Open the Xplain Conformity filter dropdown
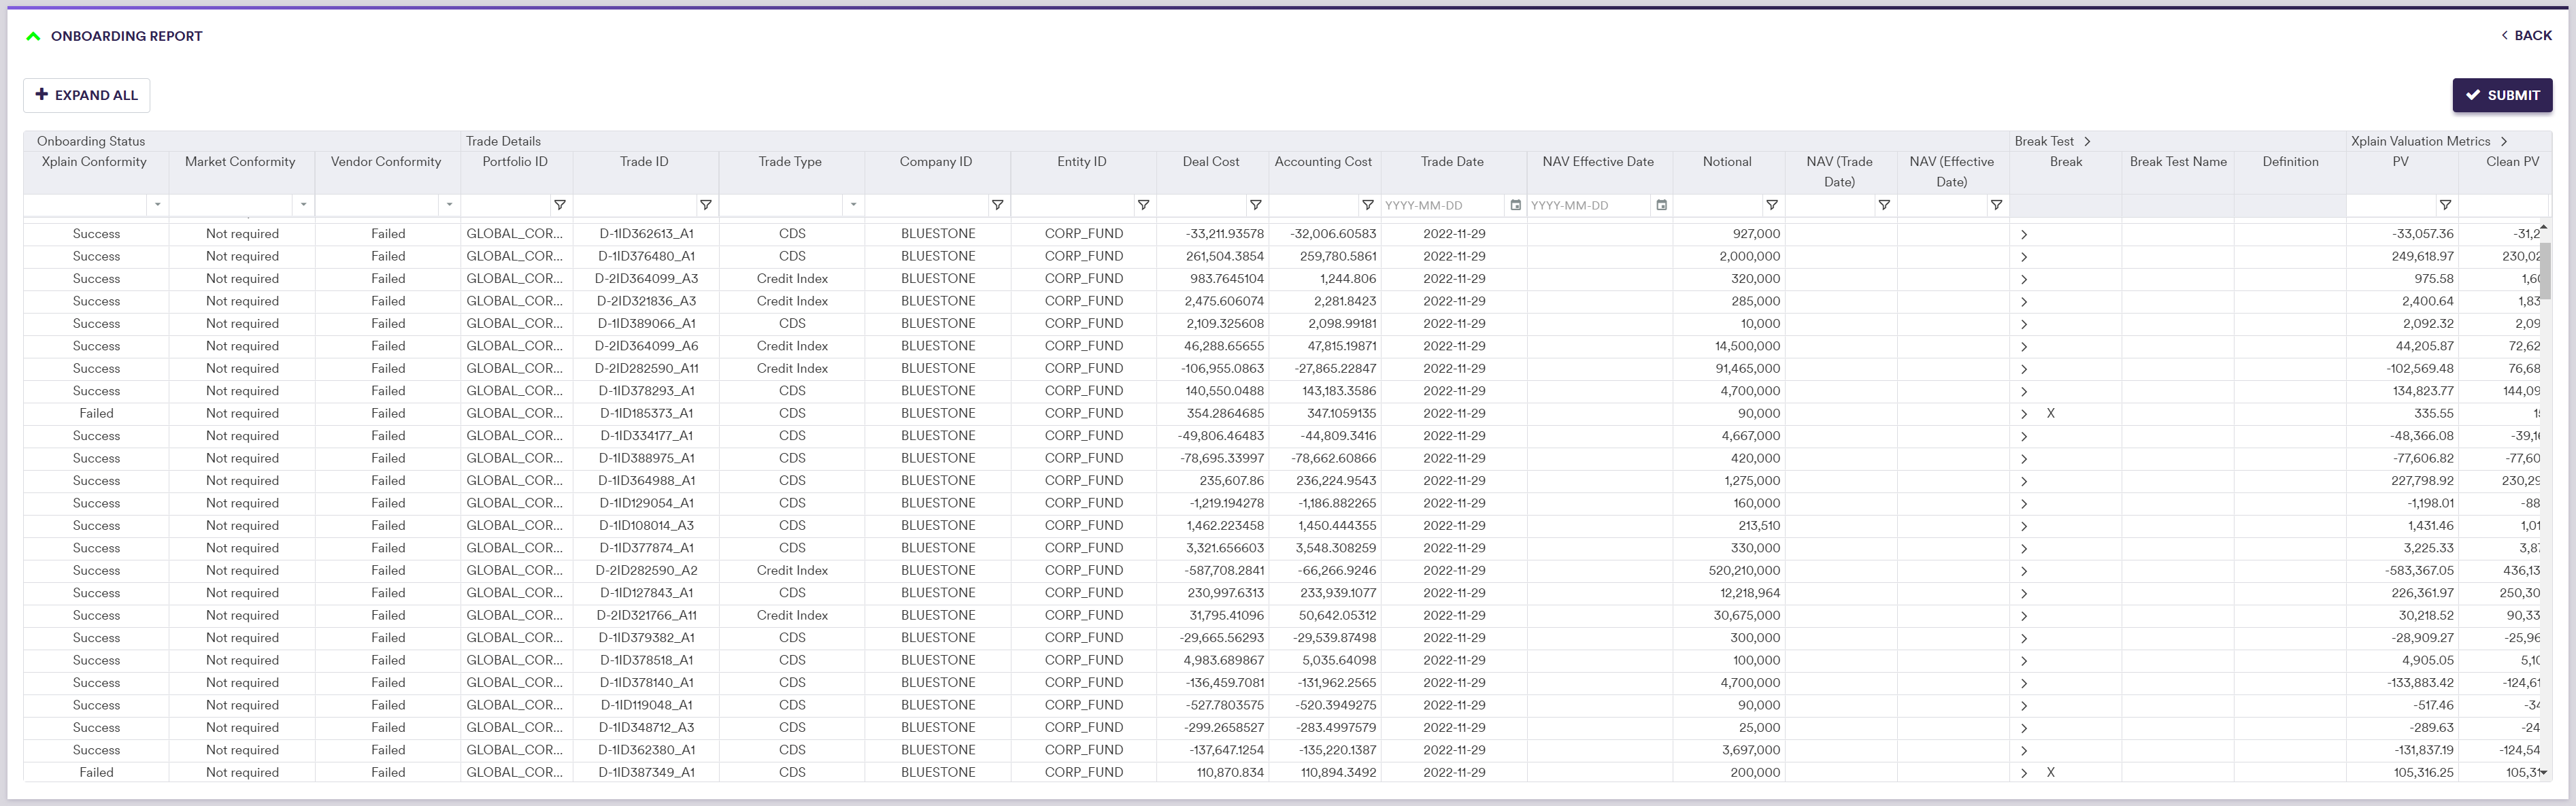The height and width of the screenshot is (806, 2576). (157, 205)
